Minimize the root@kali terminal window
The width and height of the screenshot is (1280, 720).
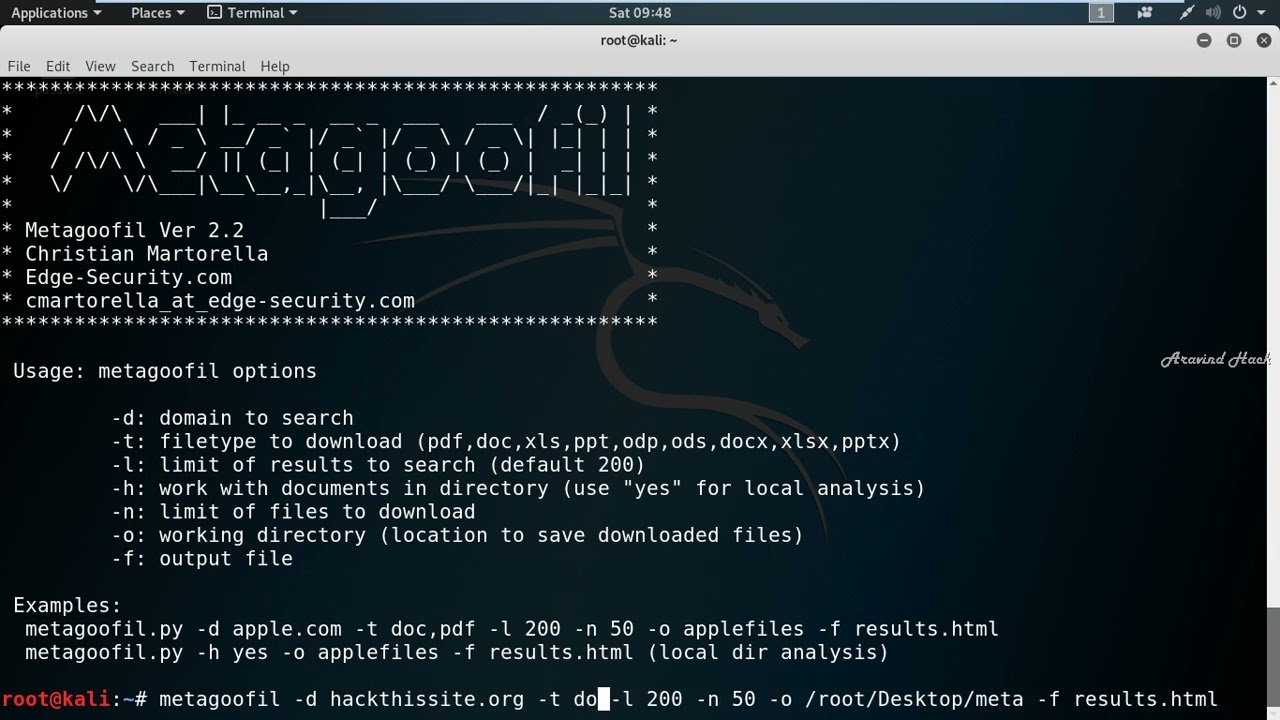[1204, 40]
